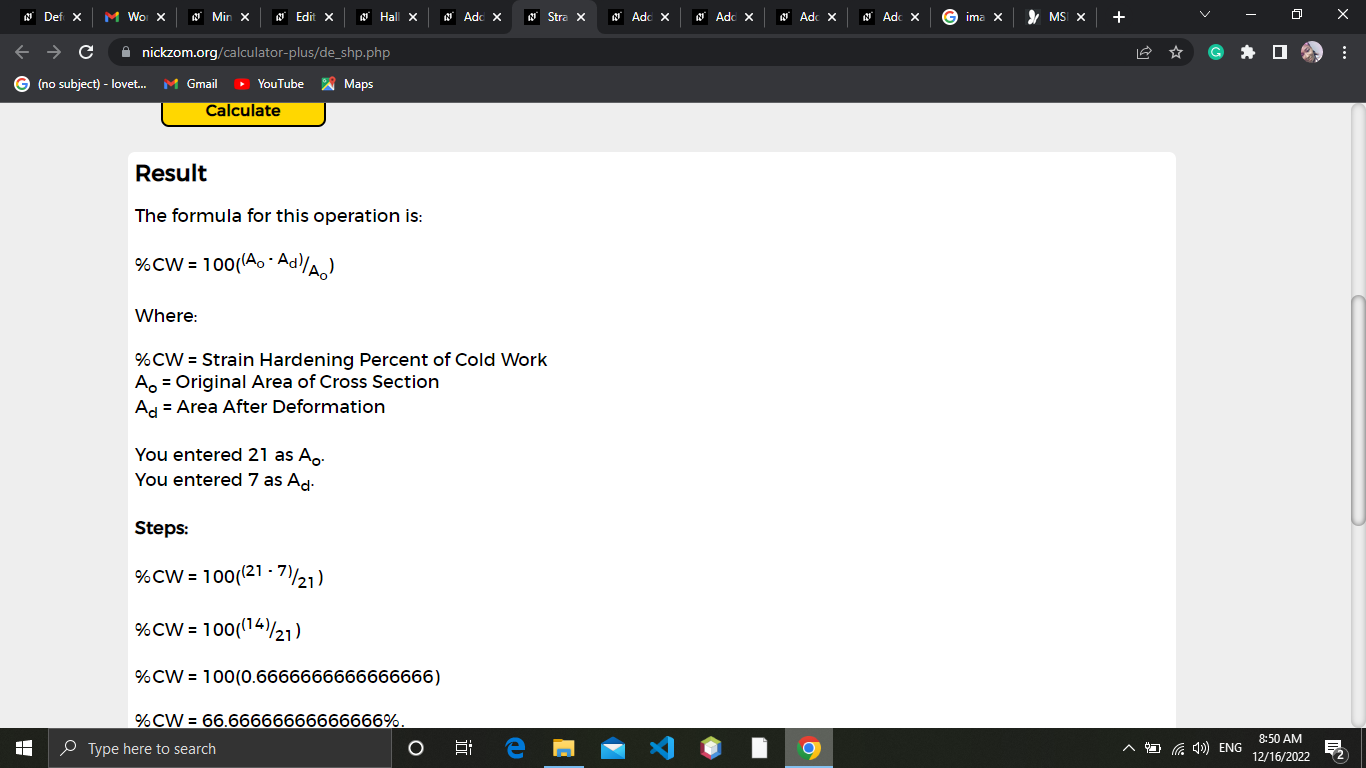Close the Google ima tab
This screenshot has height=768, width=1366.
[997, 17]
